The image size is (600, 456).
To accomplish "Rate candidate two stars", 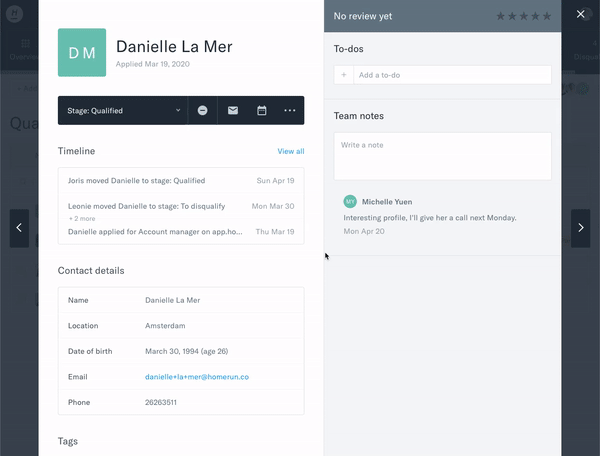I will click(512, 16).
